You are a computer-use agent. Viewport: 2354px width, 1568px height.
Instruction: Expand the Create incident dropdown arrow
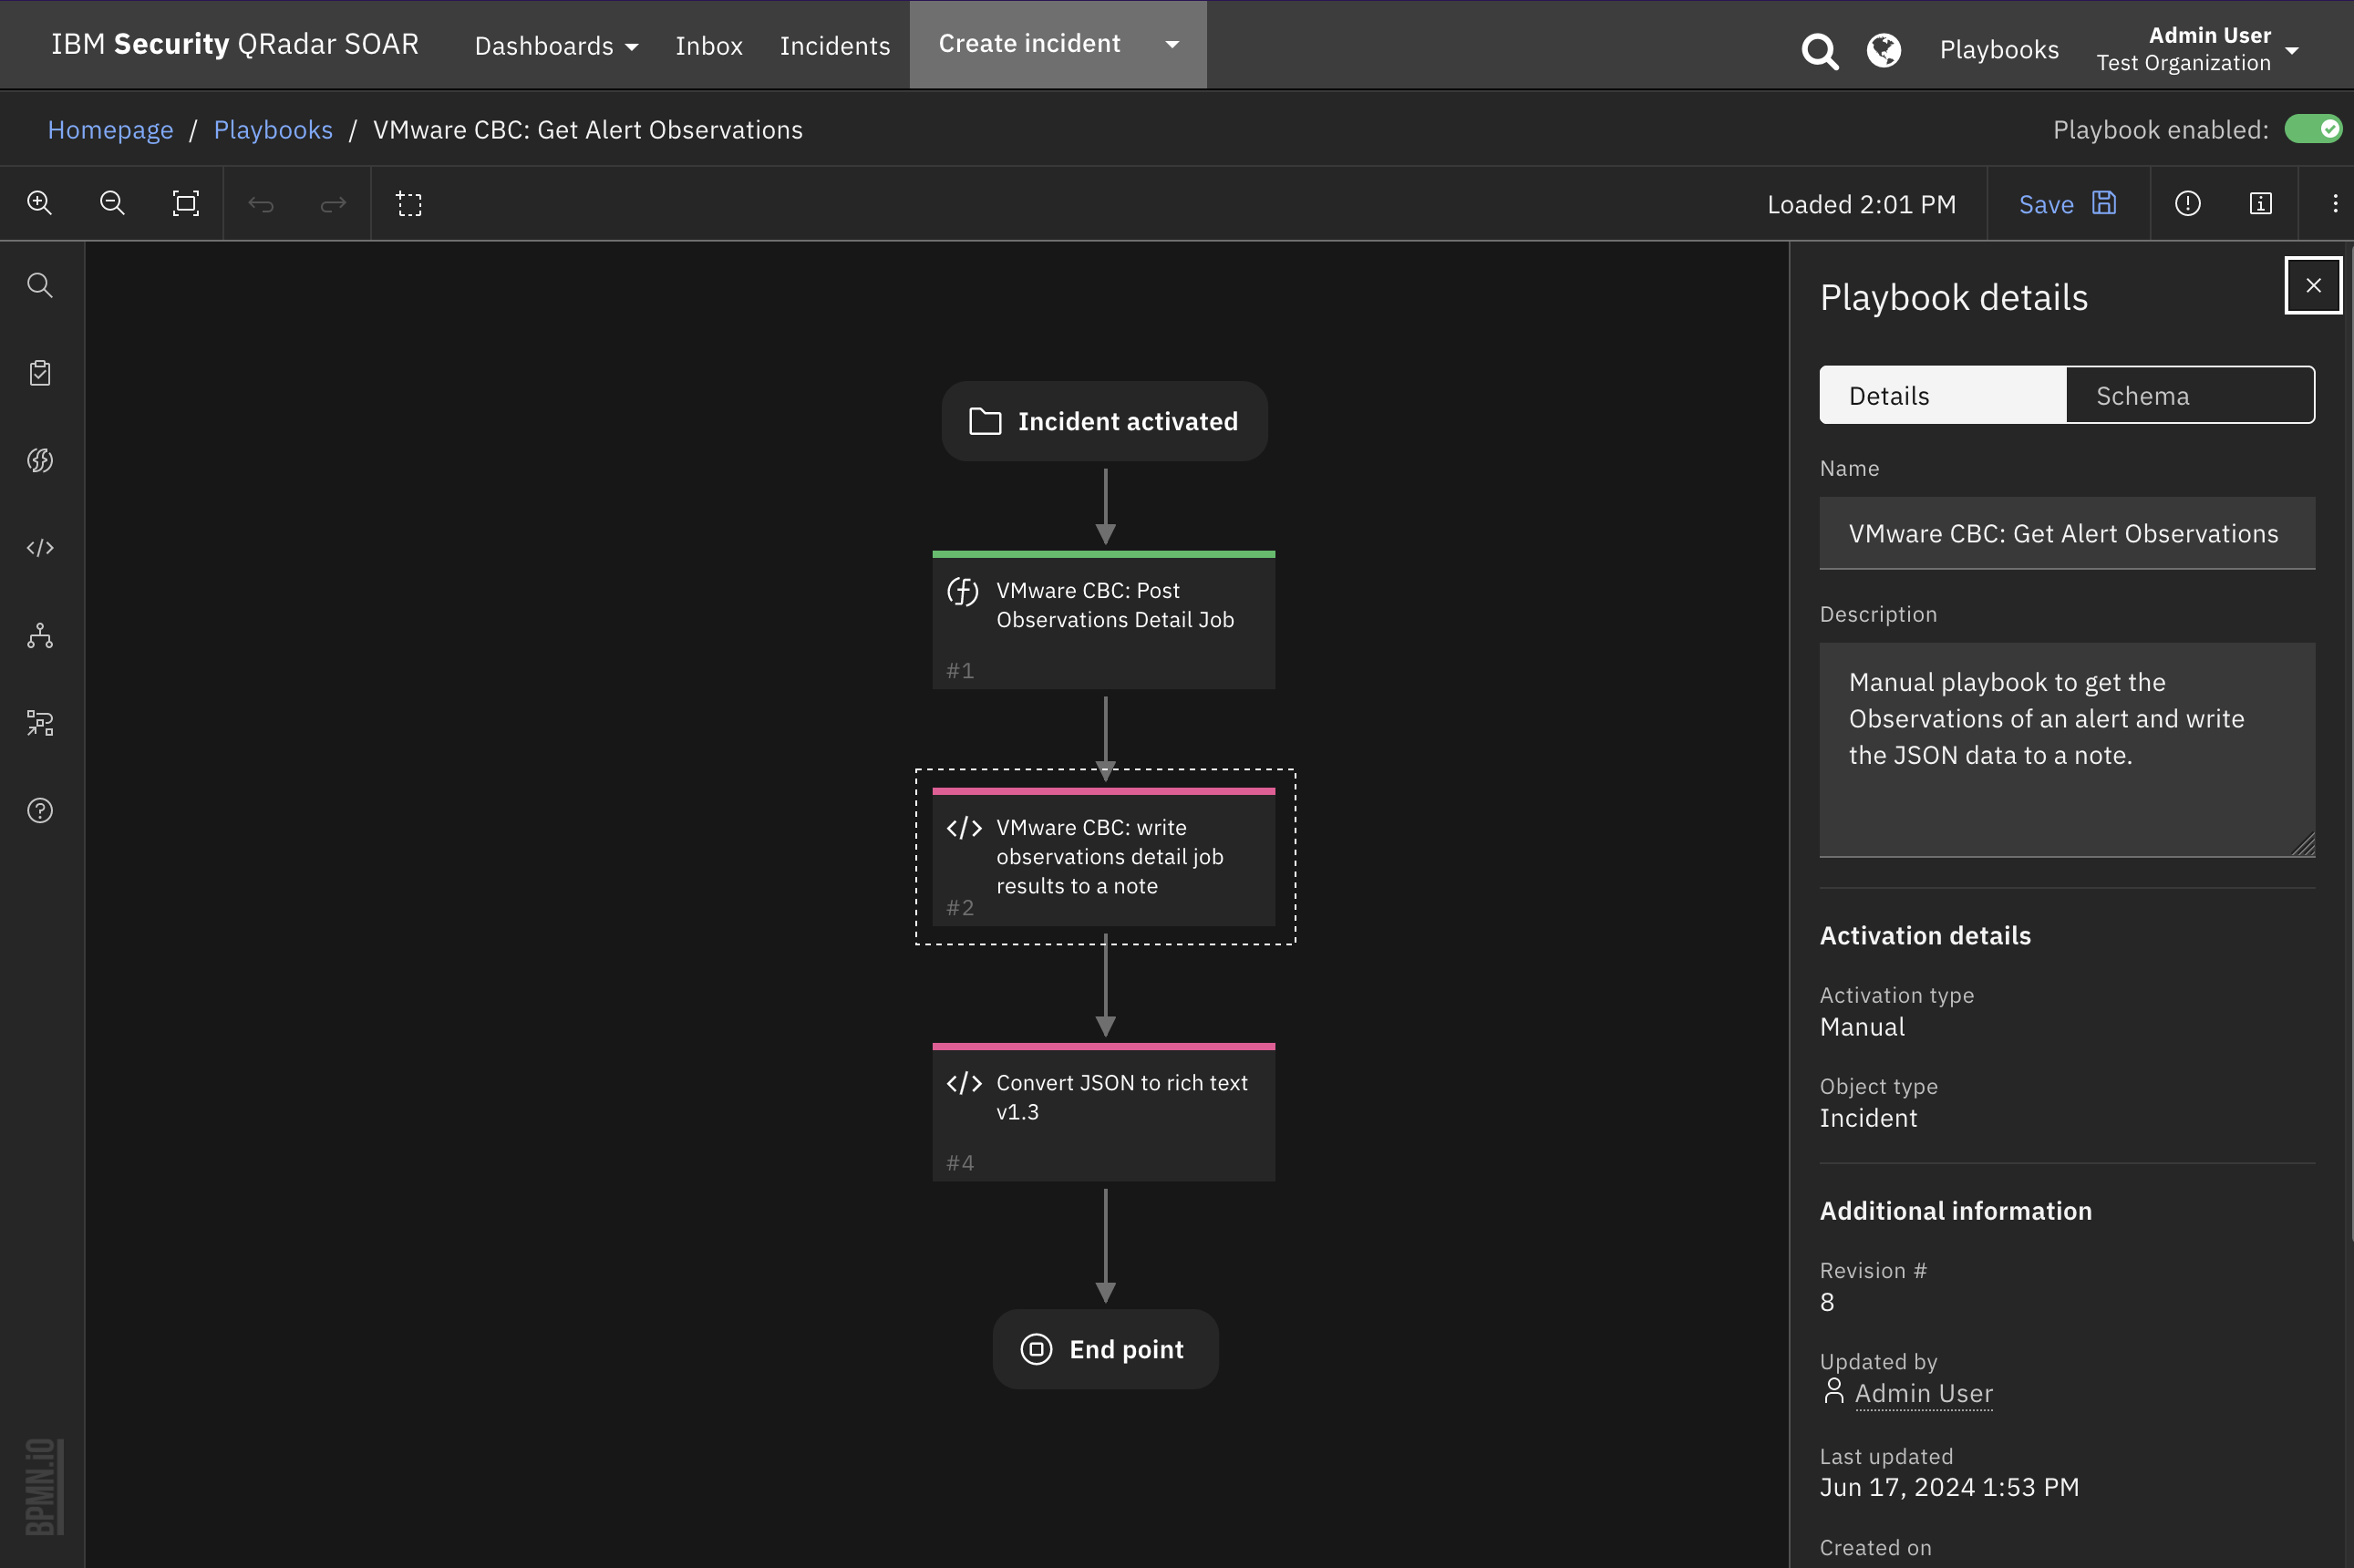pyautogui.click(x=1172, y=44)
